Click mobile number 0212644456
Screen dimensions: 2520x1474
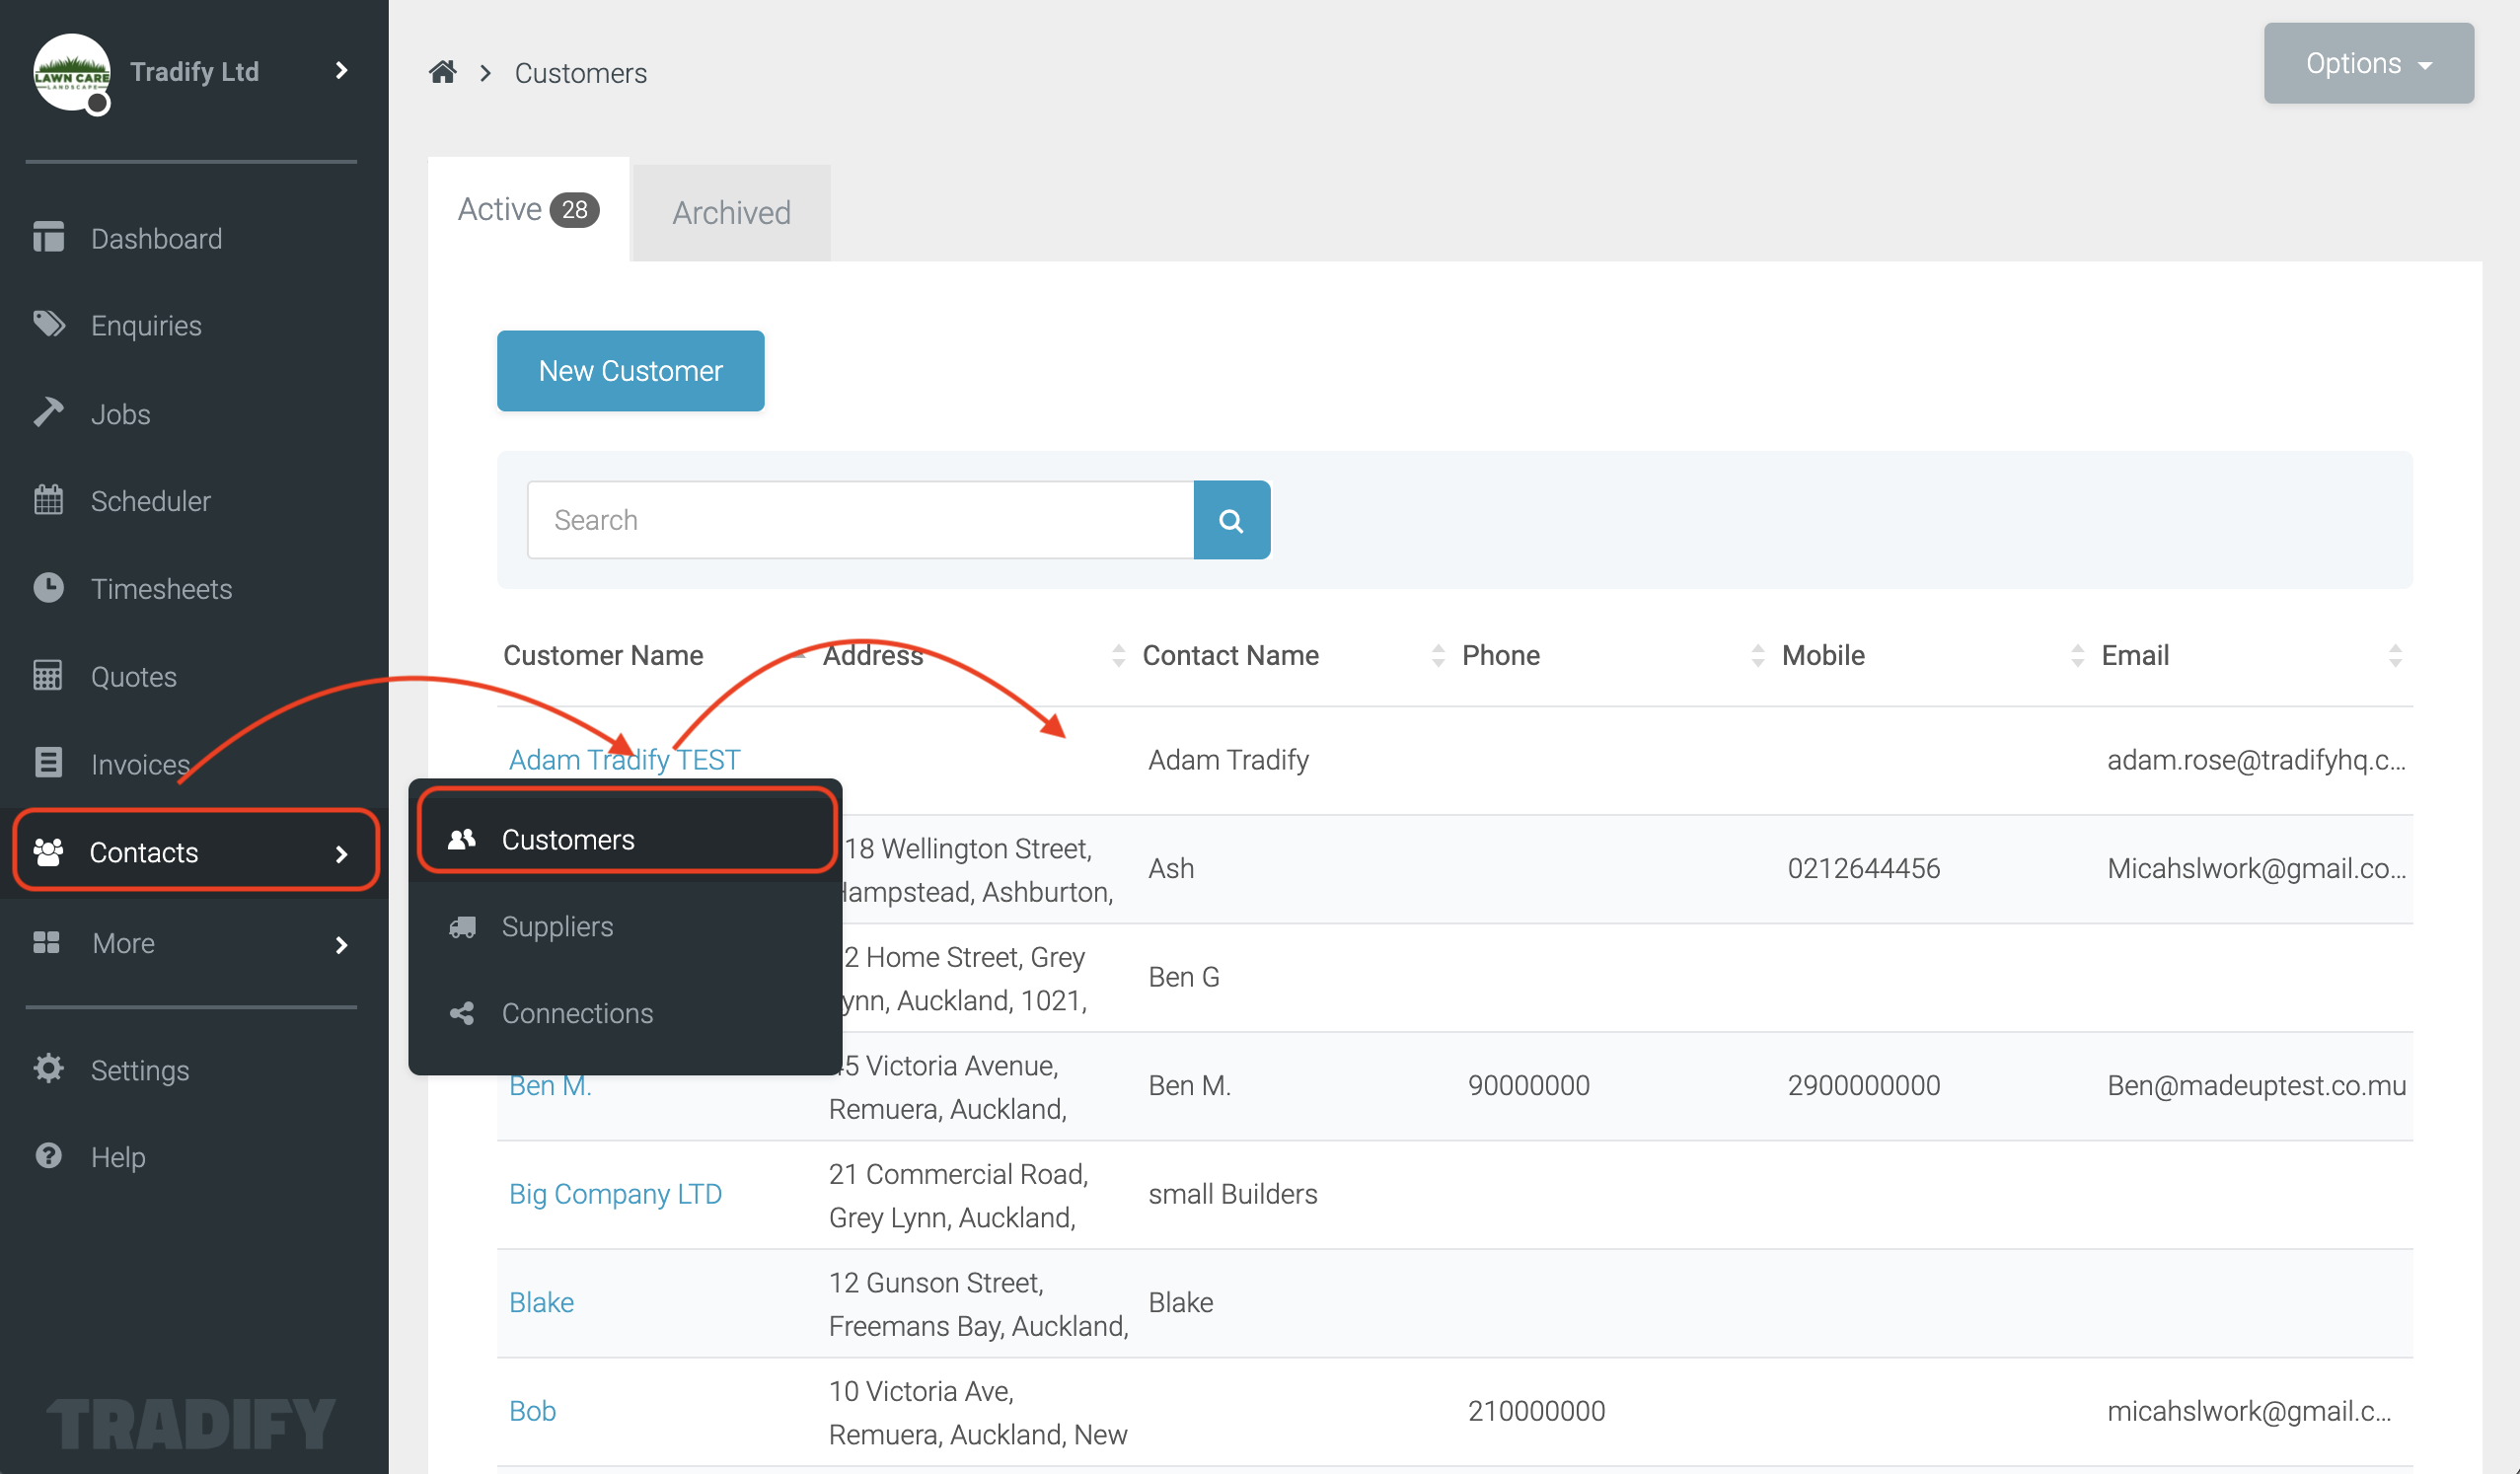tap(1863, 868)
